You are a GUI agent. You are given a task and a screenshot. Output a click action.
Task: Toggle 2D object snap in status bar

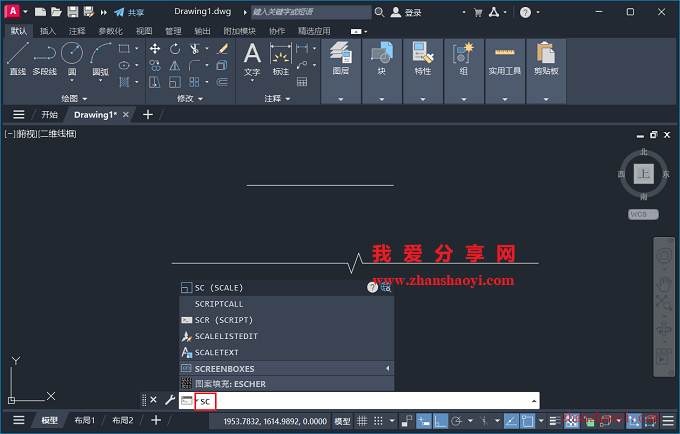(528, 421)
